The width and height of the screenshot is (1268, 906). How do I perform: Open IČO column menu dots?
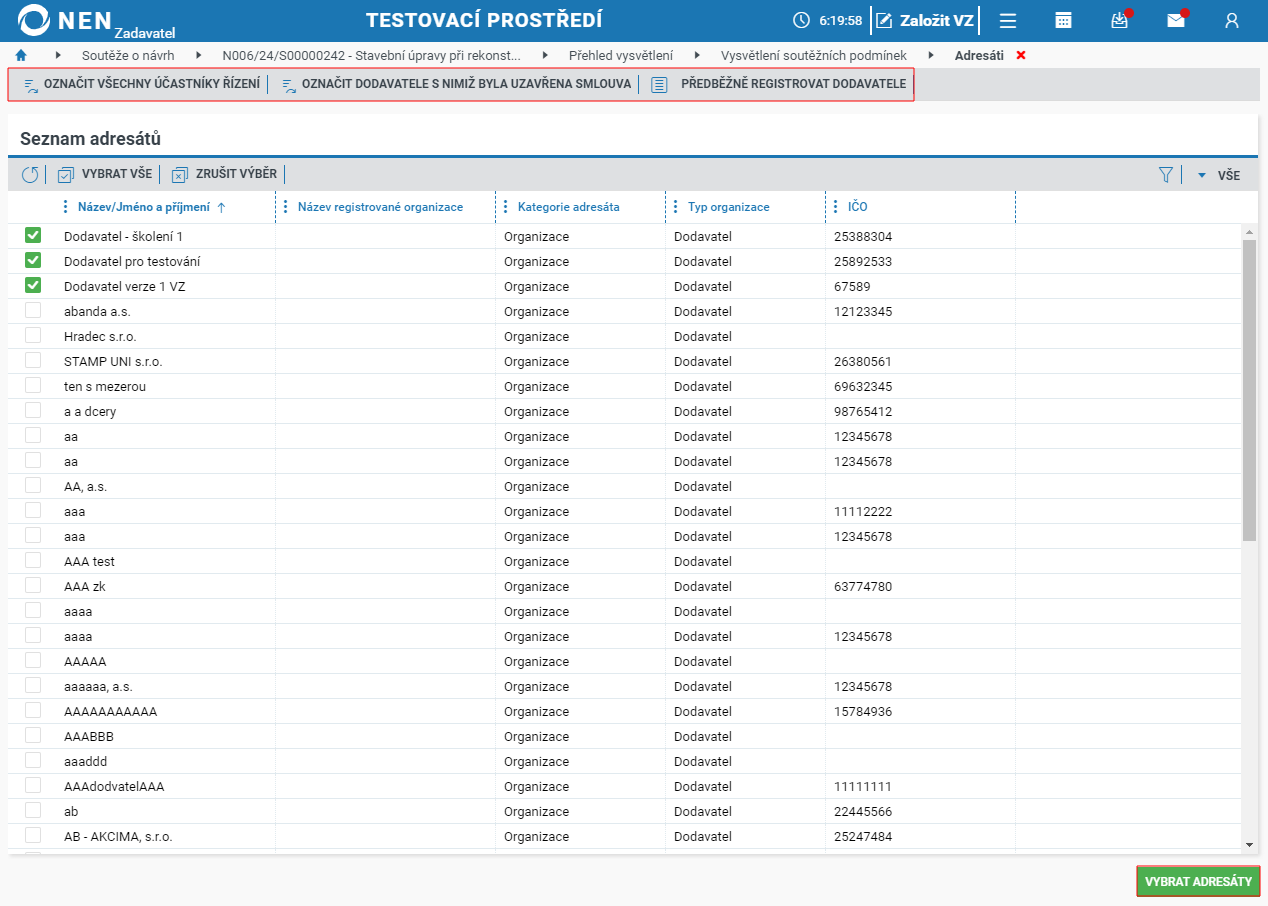(836, 207)
